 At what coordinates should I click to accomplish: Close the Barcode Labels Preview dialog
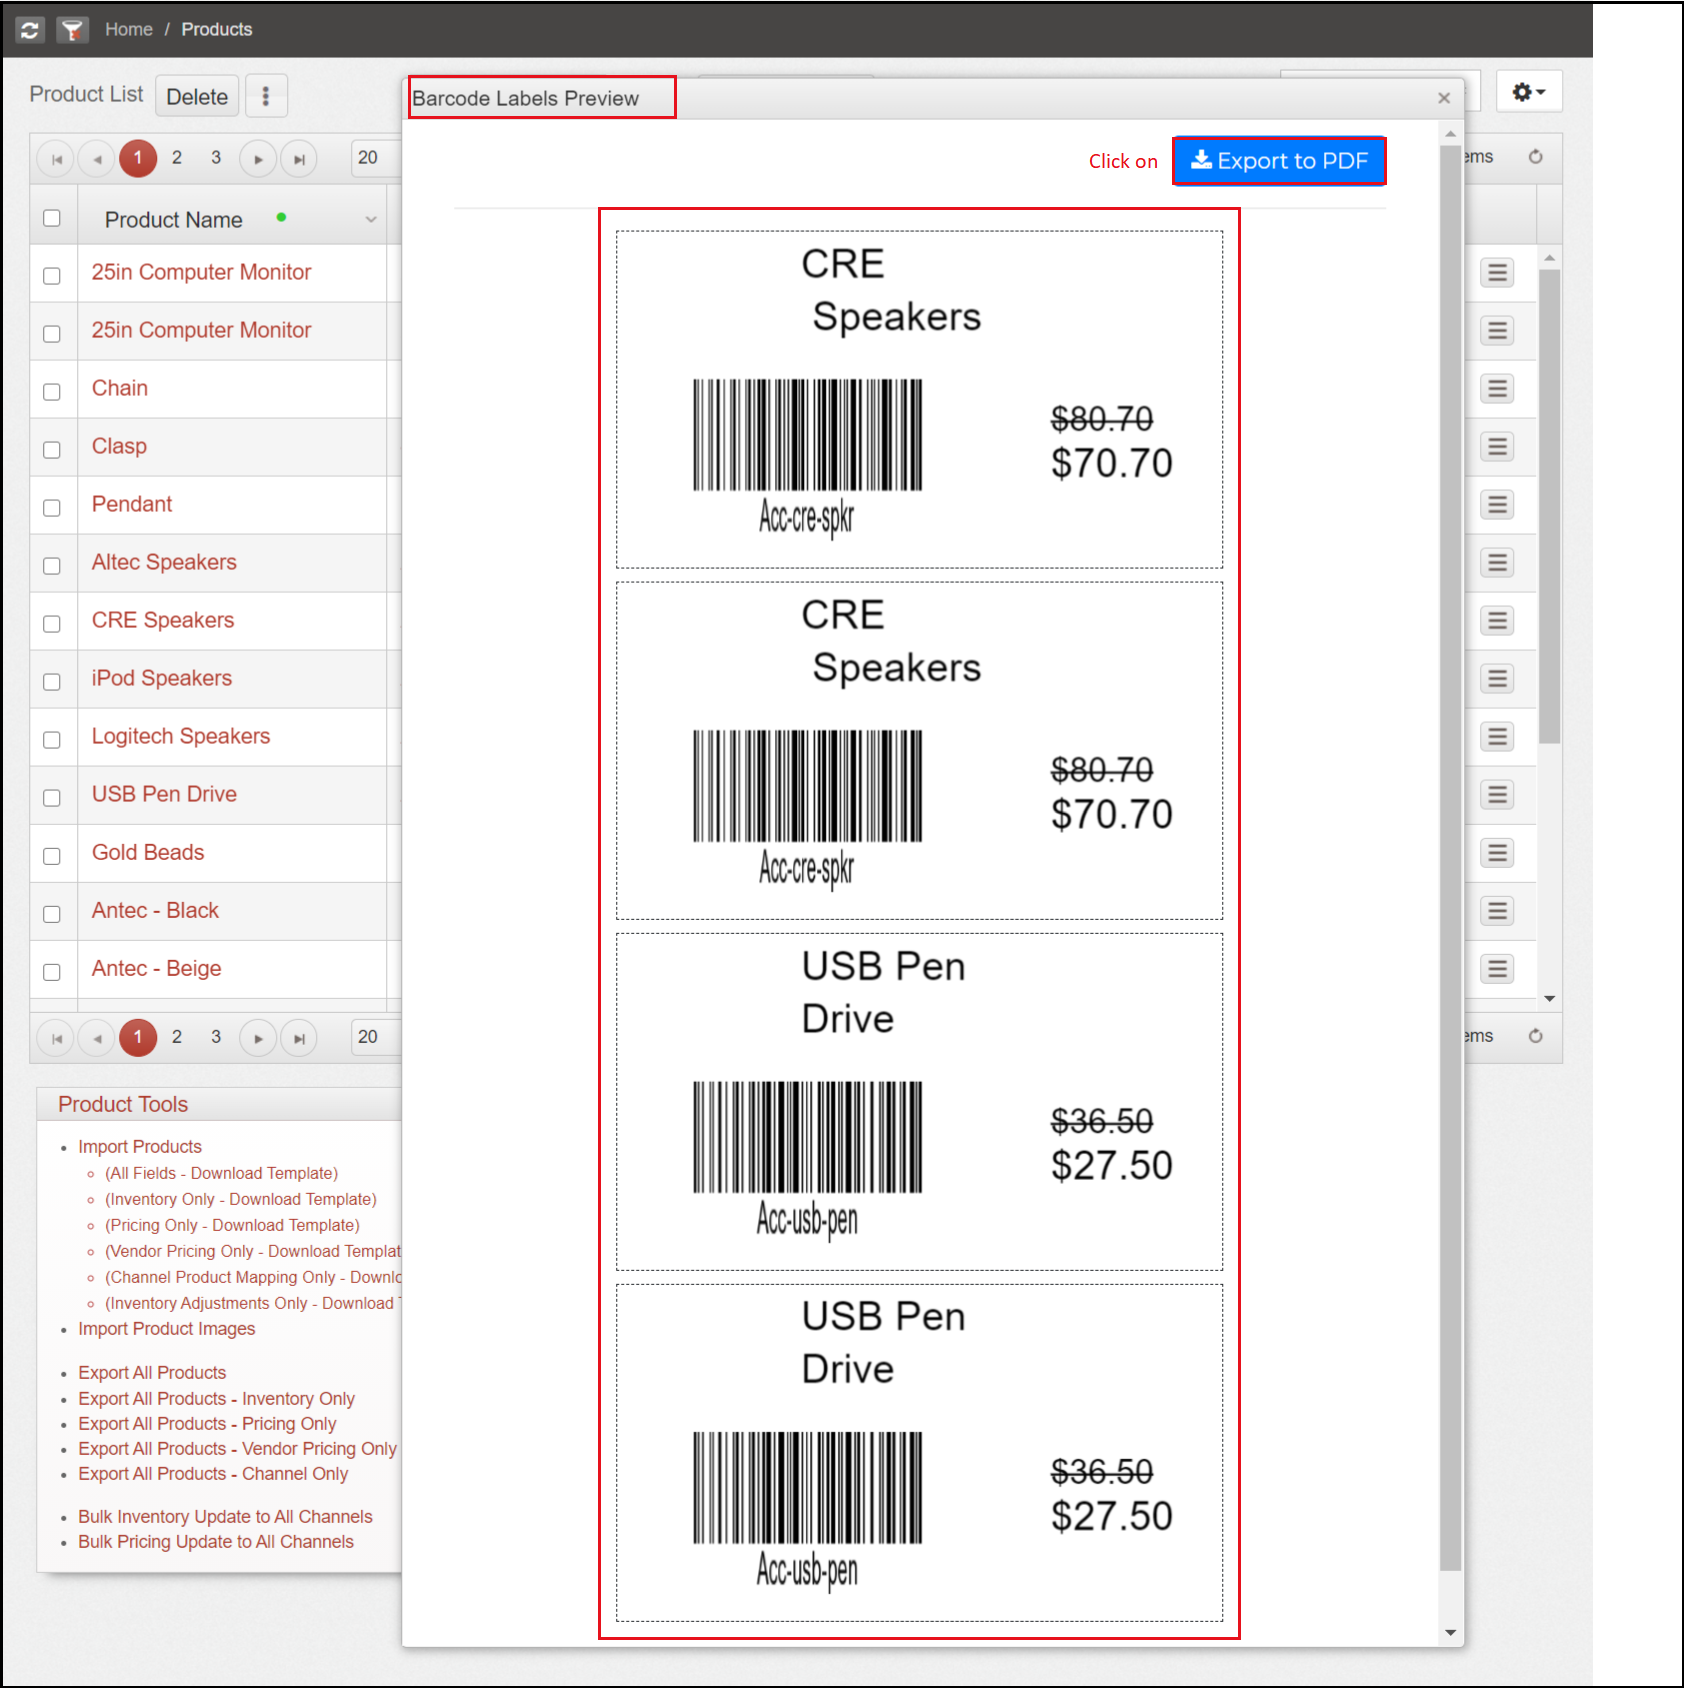[1444, 98]
